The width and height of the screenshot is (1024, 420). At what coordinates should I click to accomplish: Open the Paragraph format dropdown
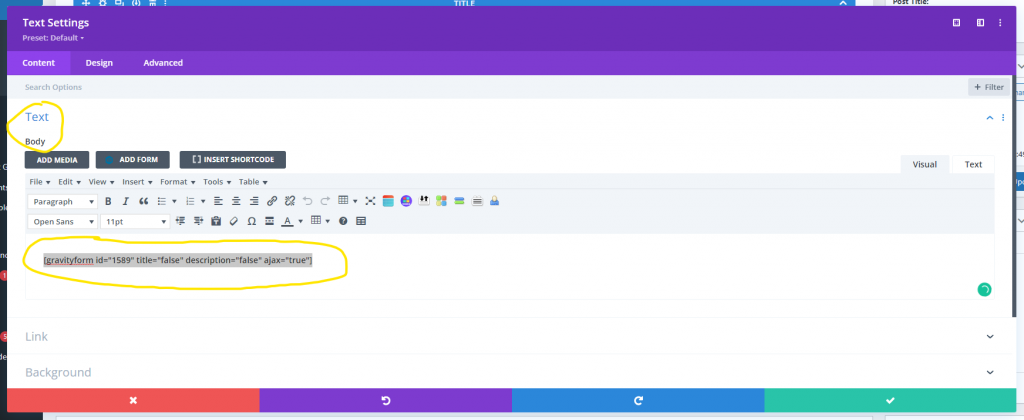(62, 202)
